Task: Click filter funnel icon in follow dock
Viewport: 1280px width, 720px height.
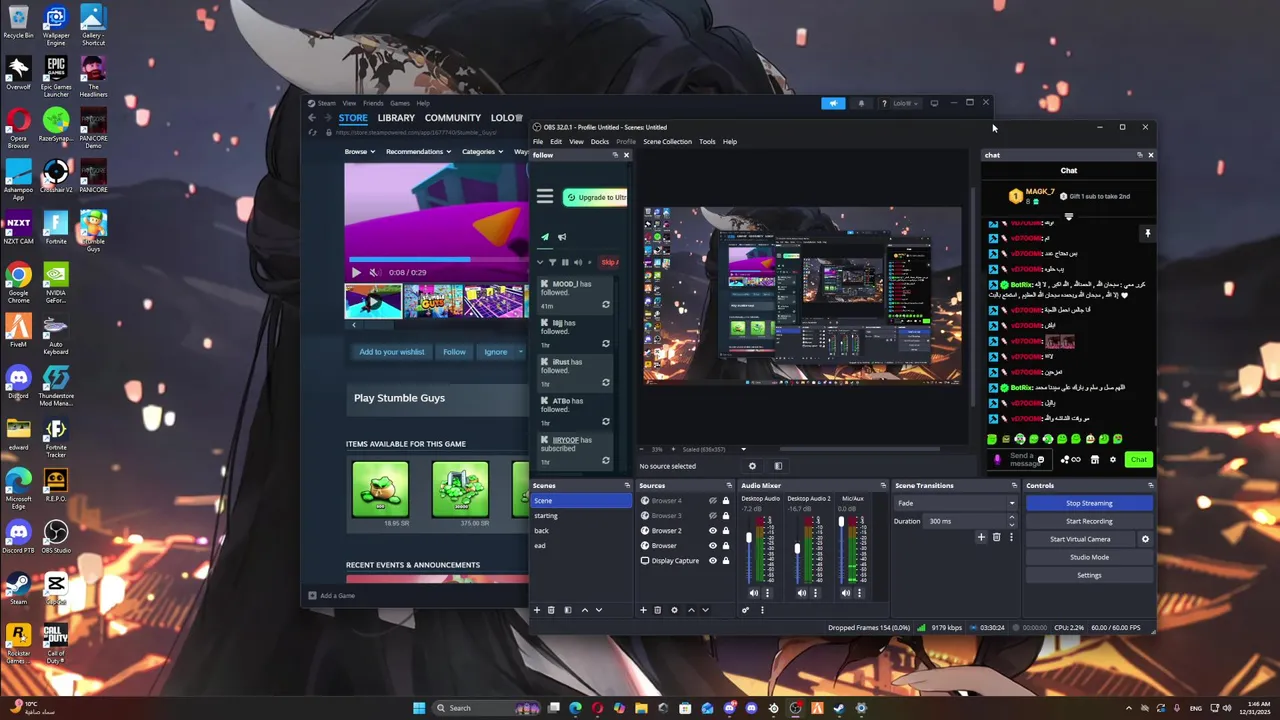Action: coord(552,262)
